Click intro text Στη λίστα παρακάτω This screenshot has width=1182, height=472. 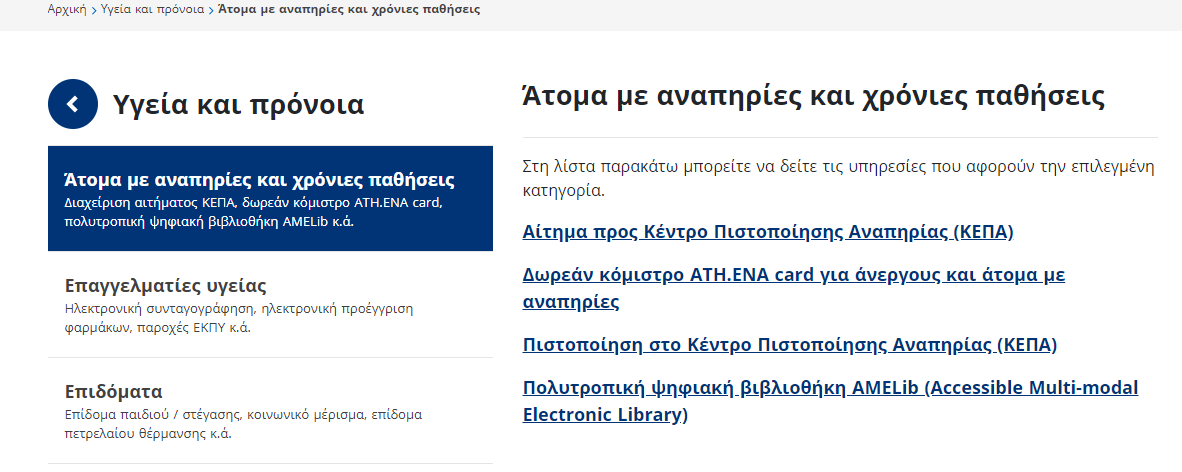pyautogui.click(x=838, y=179)
